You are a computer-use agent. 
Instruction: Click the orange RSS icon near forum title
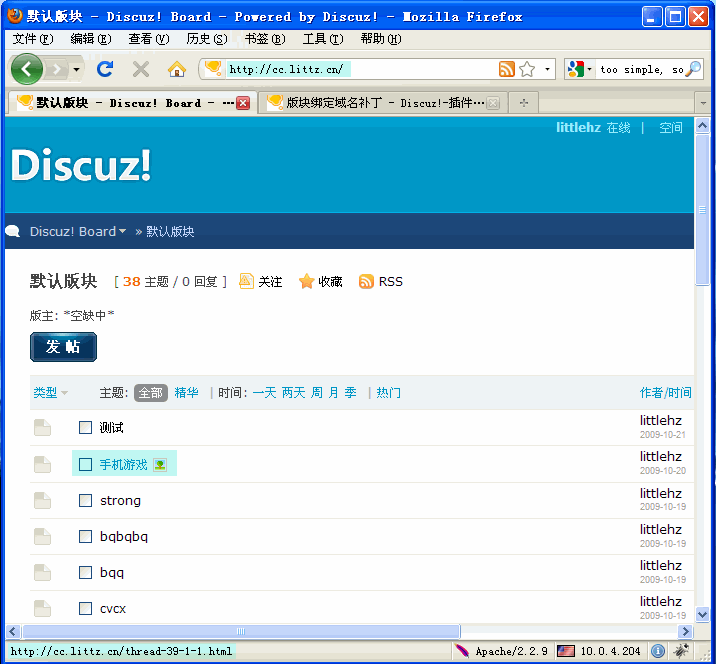coord(366,281)
